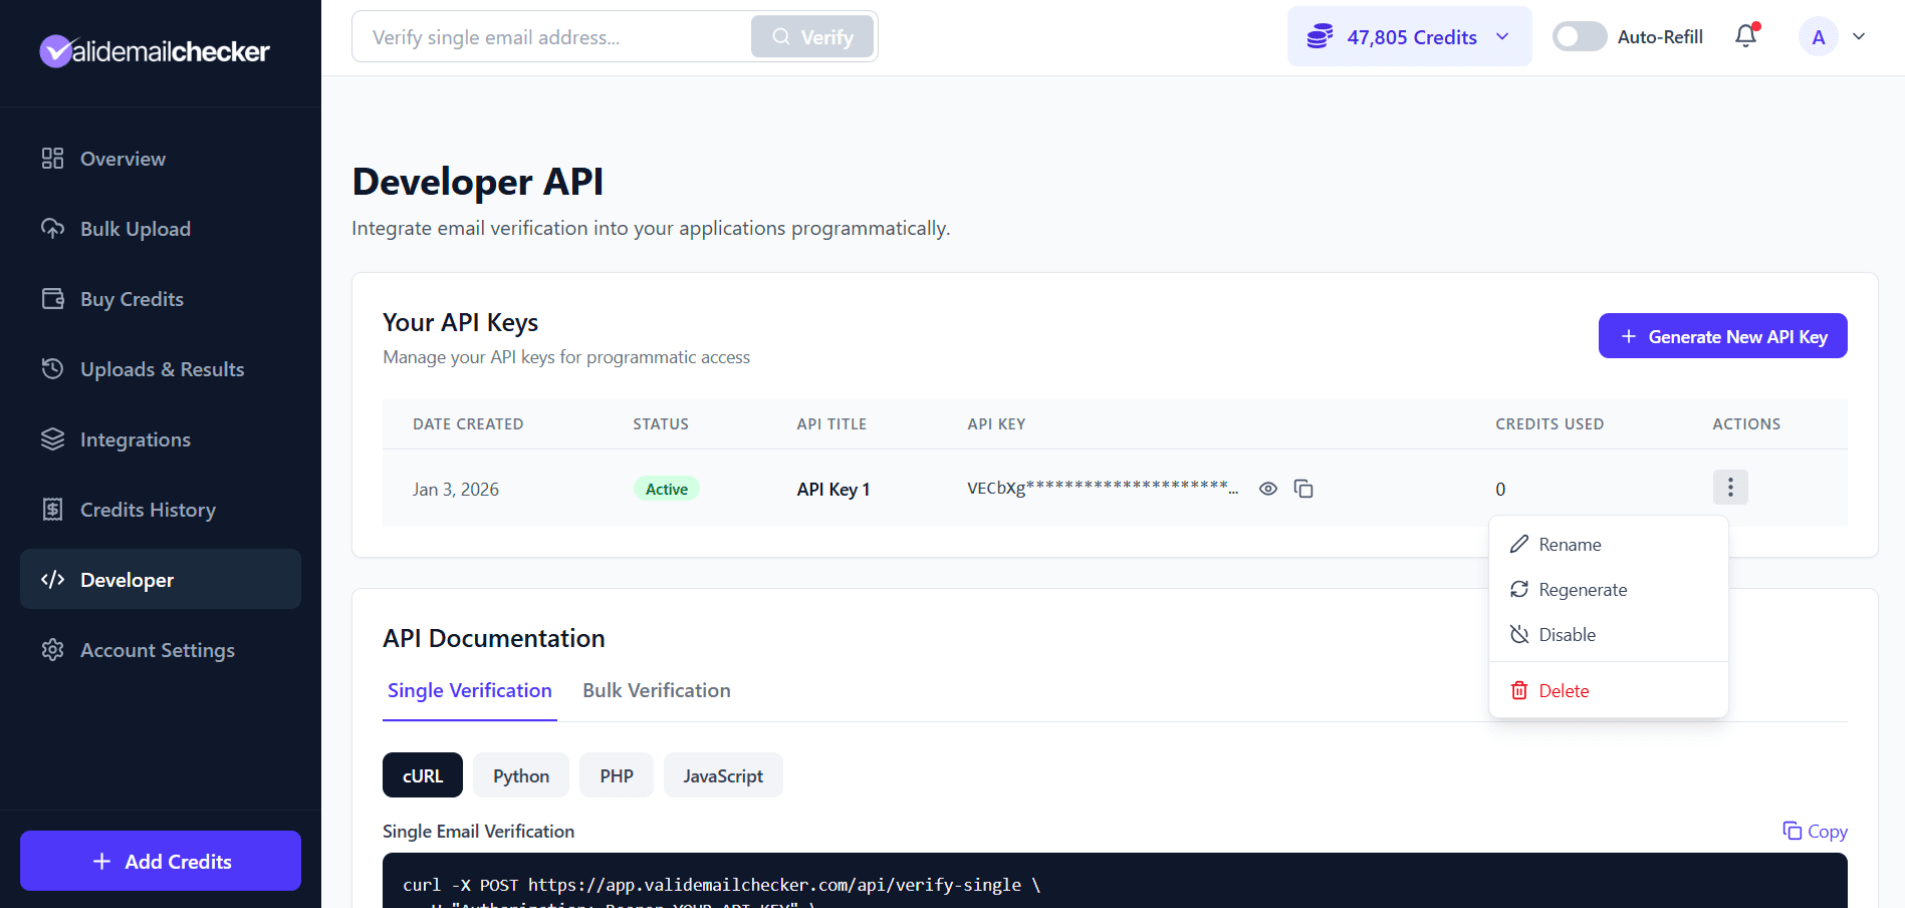Image resolution: width=1905 pixels, height=908 pixels.
Task: Select the Buy Credits sidebar icon
Action: pos(53,298)
